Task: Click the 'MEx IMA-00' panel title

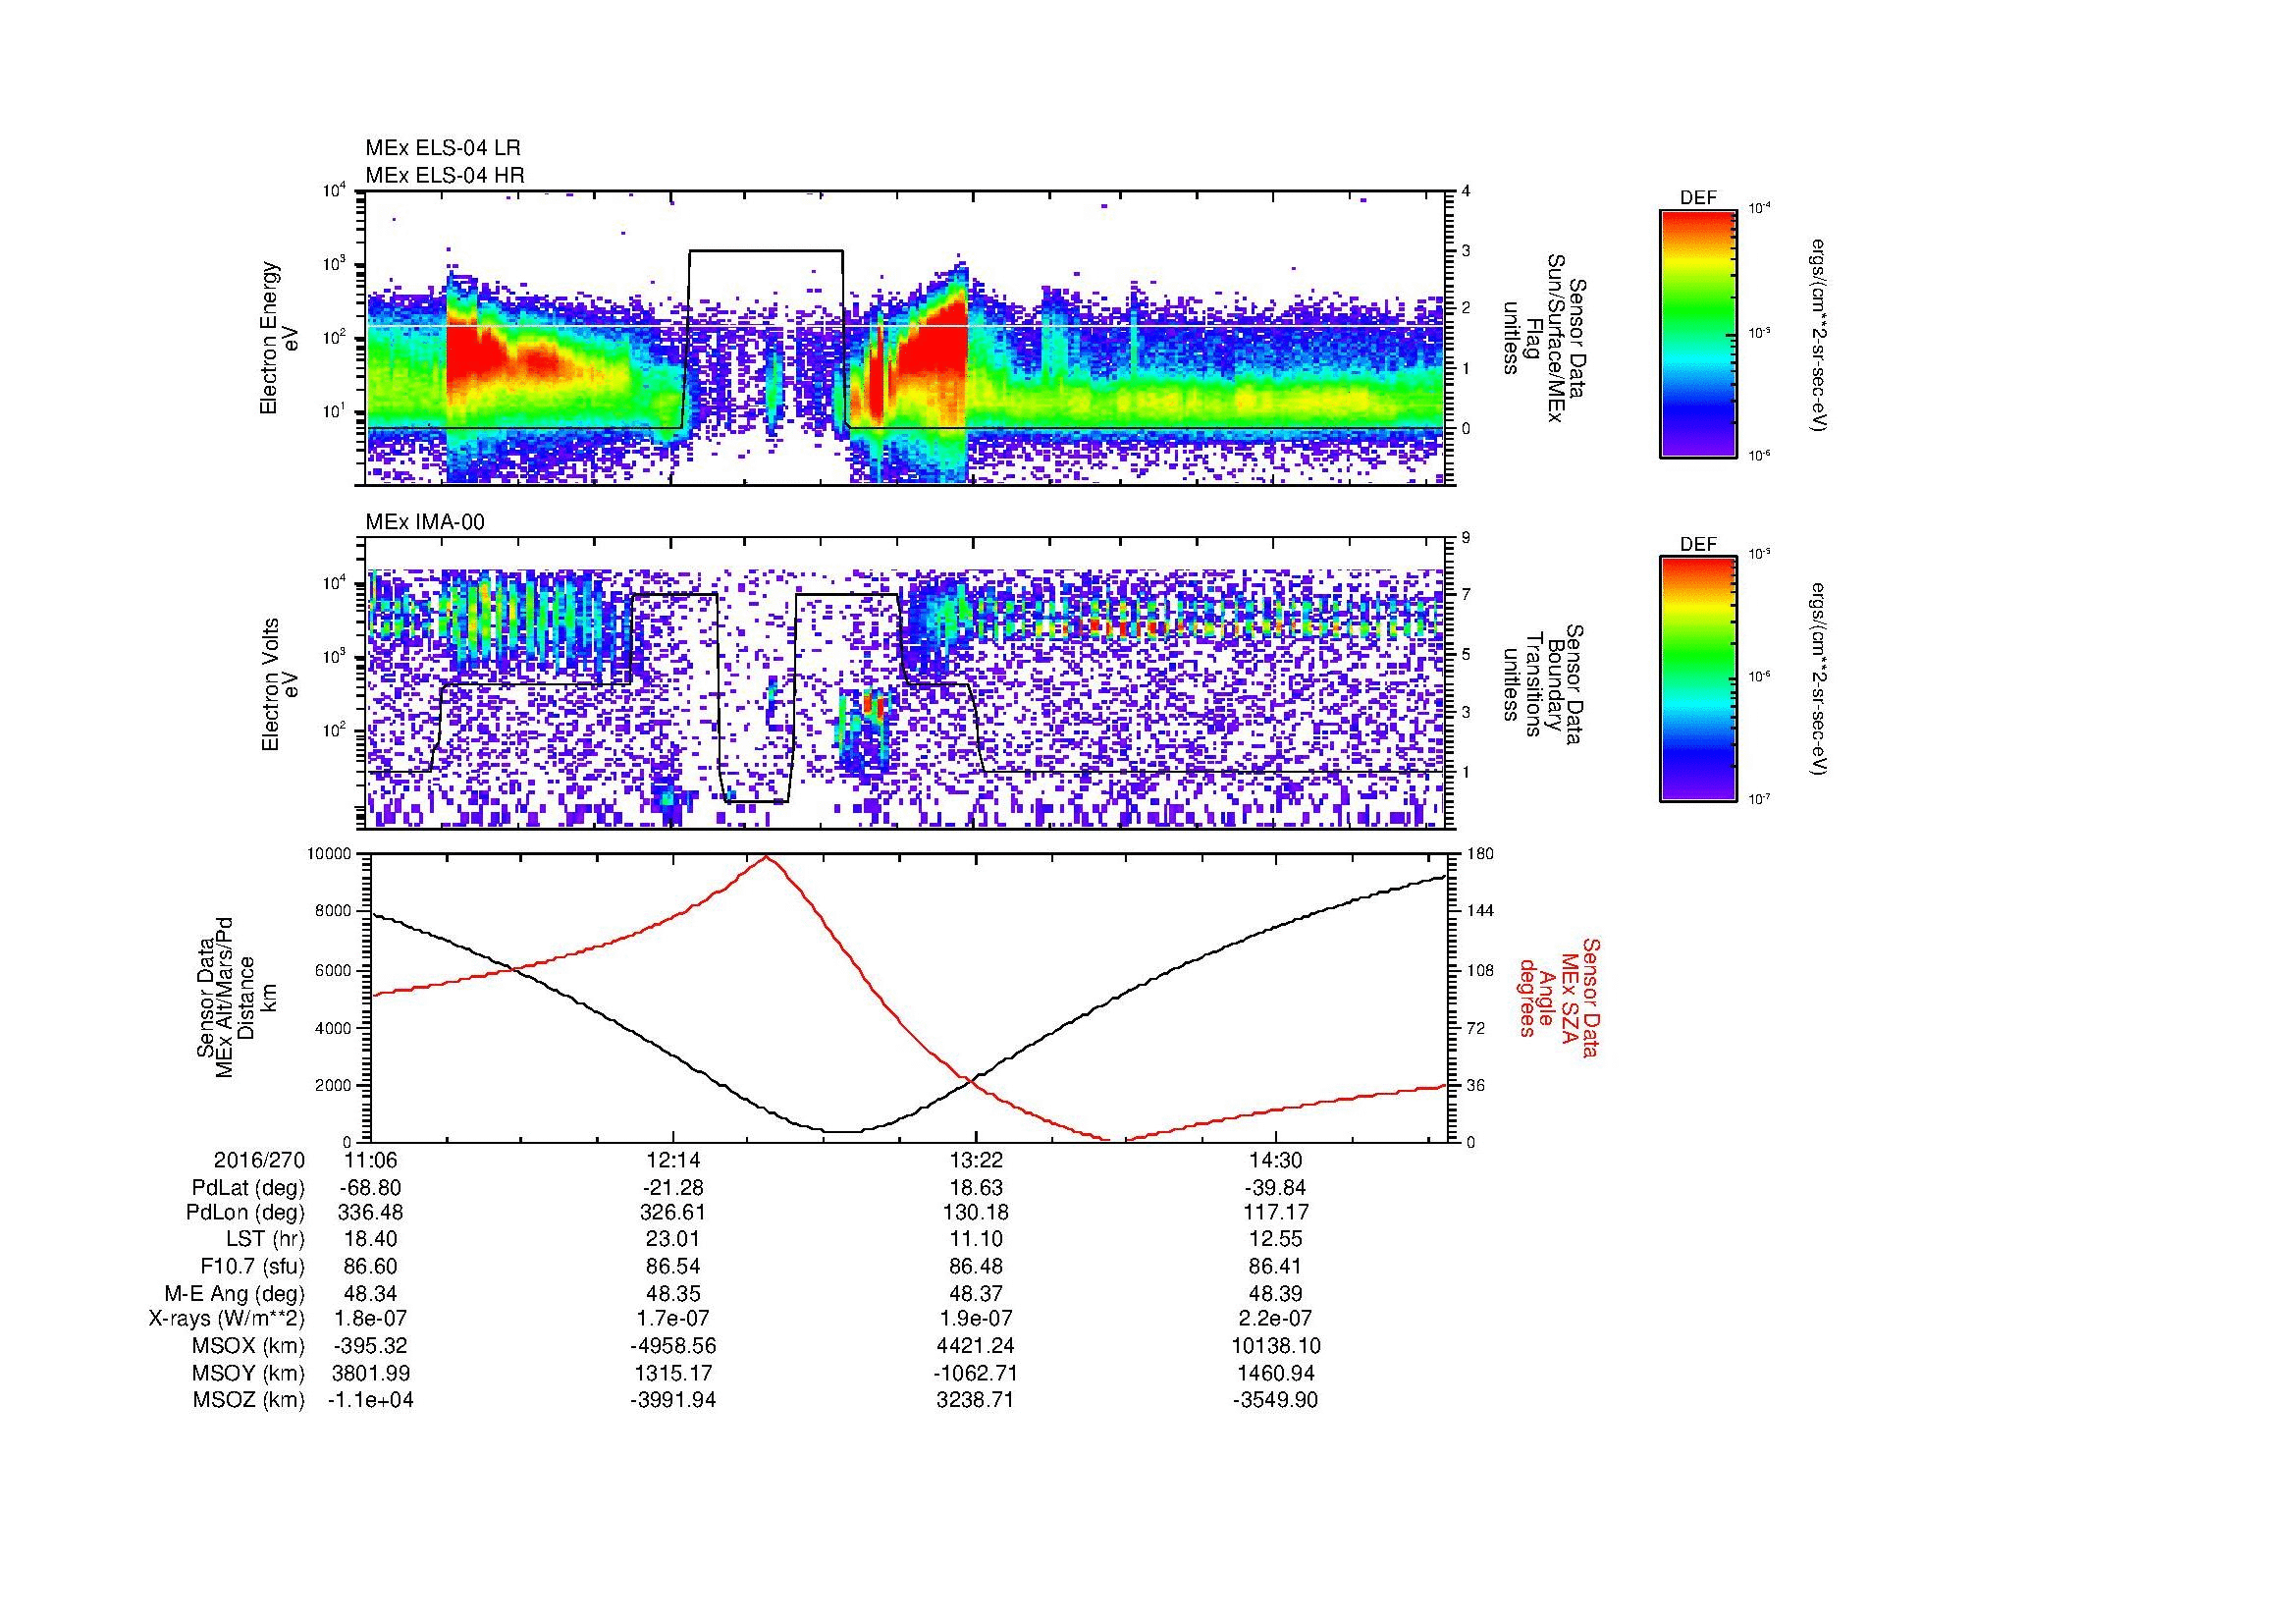Action: click(x=425, y=522)
